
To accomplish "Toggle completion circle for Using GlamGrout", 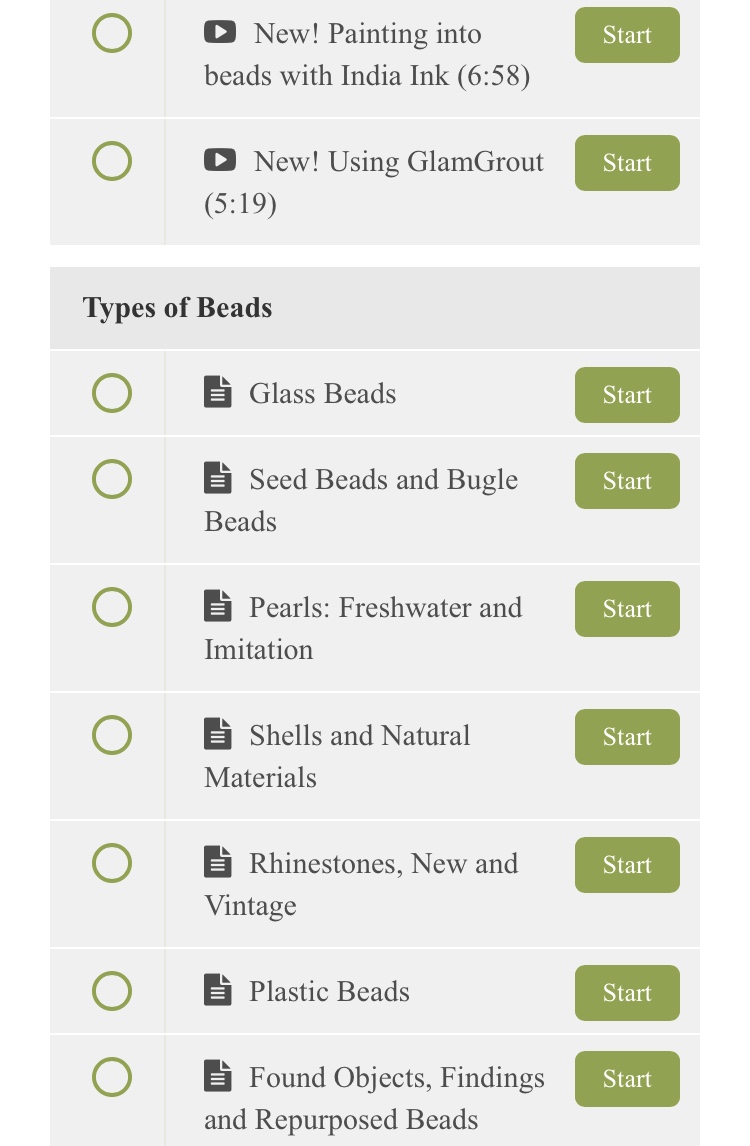I will click(112, 161).
